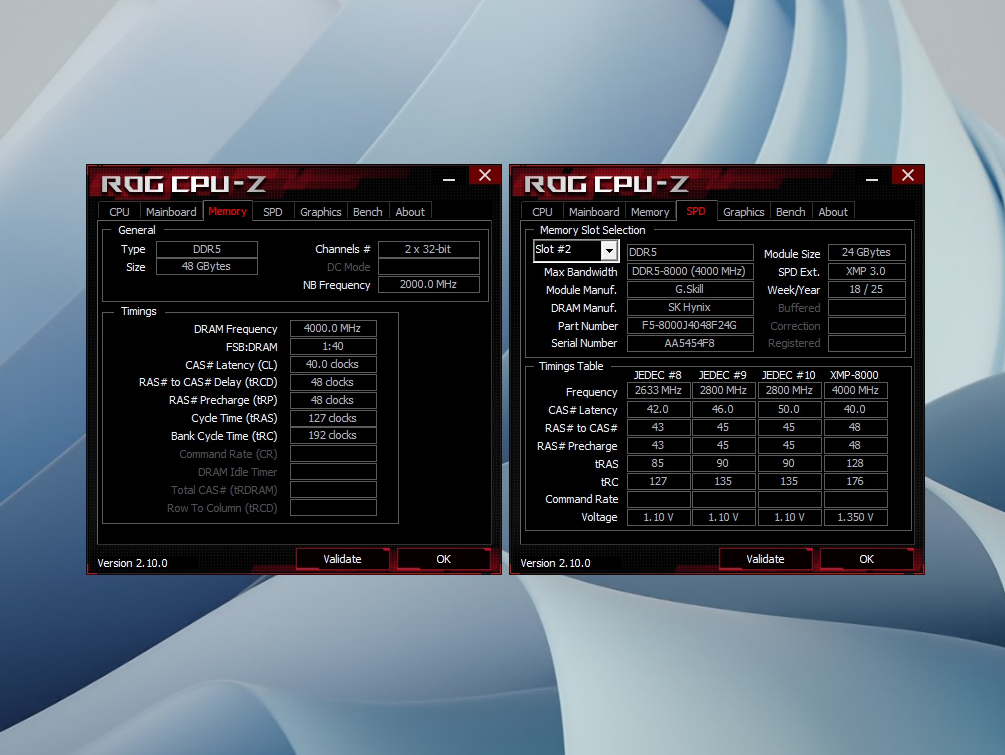Open SPD tab in left window

click(272, 212)
